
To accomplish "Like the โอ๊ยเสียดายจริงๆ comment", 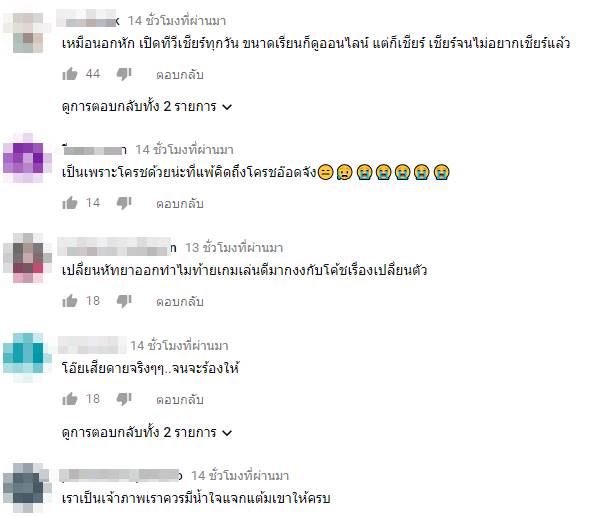I will [x=70, y=399].
